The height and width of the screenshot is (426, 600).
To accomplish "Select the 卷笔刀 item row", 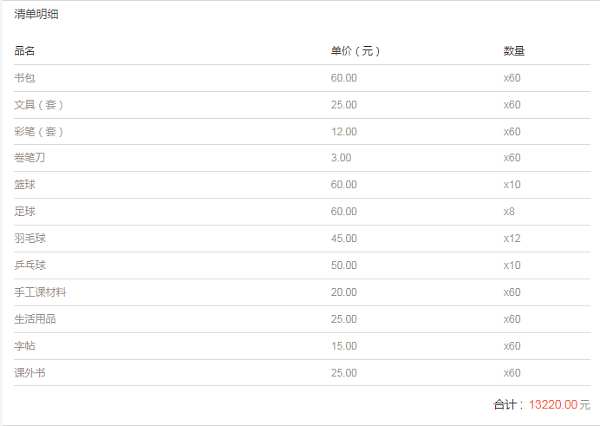I will coord(302,158).
